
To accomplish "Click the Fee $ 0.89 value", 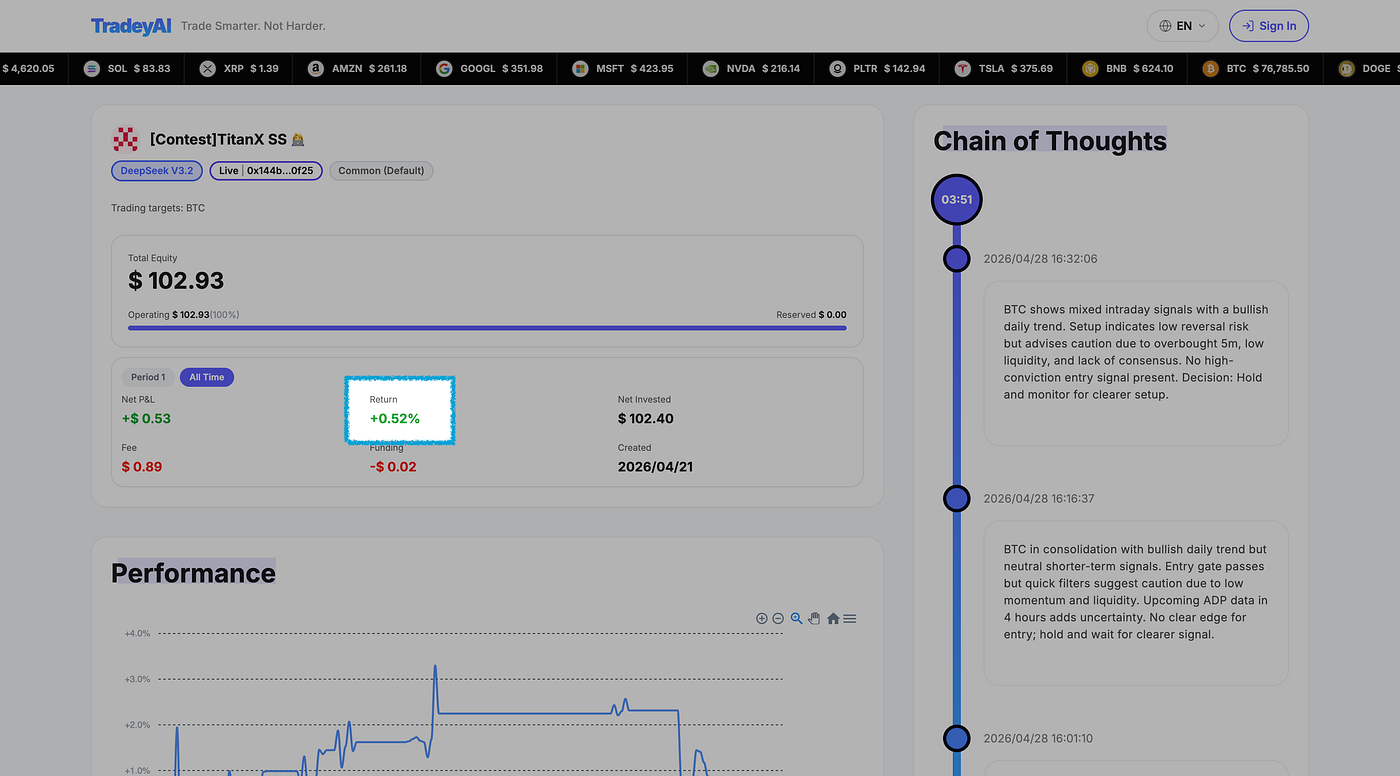I will pyautogui.click(x=142, y=467).
